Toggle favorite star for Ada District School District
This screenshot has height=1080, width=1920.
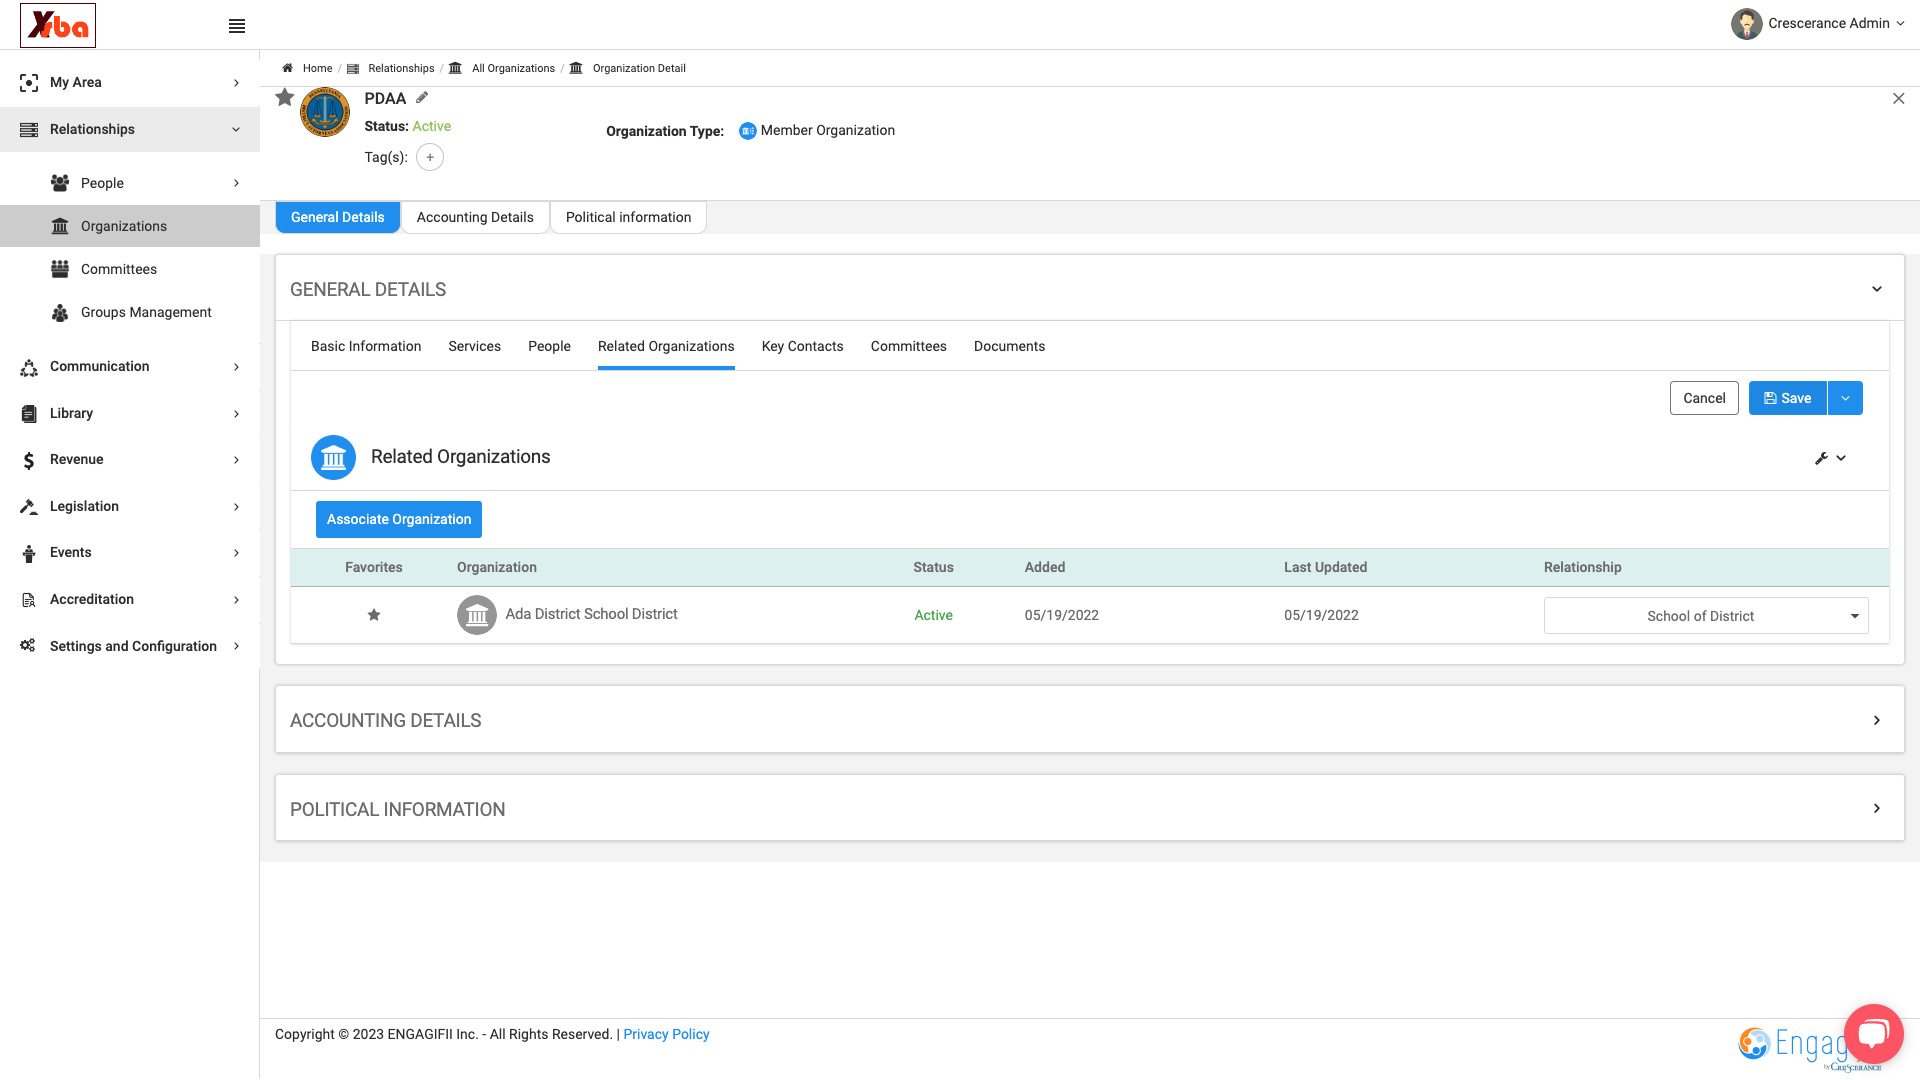coord(374,615)
